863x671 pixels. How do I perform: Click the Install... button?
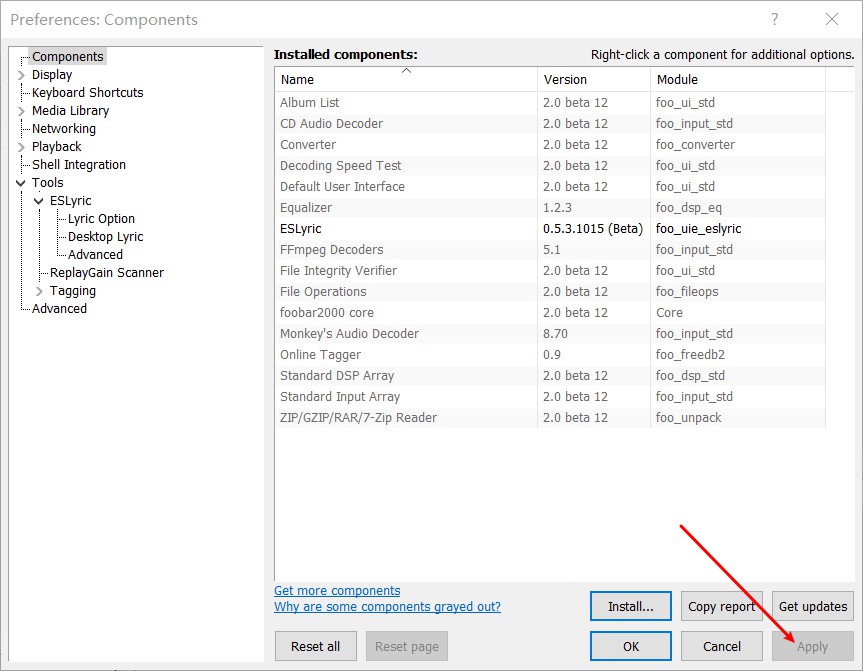pos(631,606)
